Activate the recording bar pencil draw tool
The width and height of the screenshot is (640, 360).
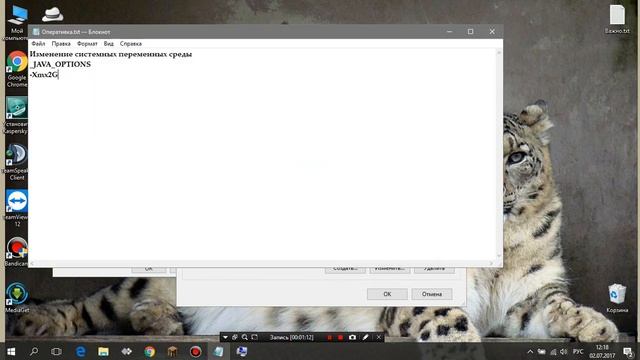pos(365,337)
